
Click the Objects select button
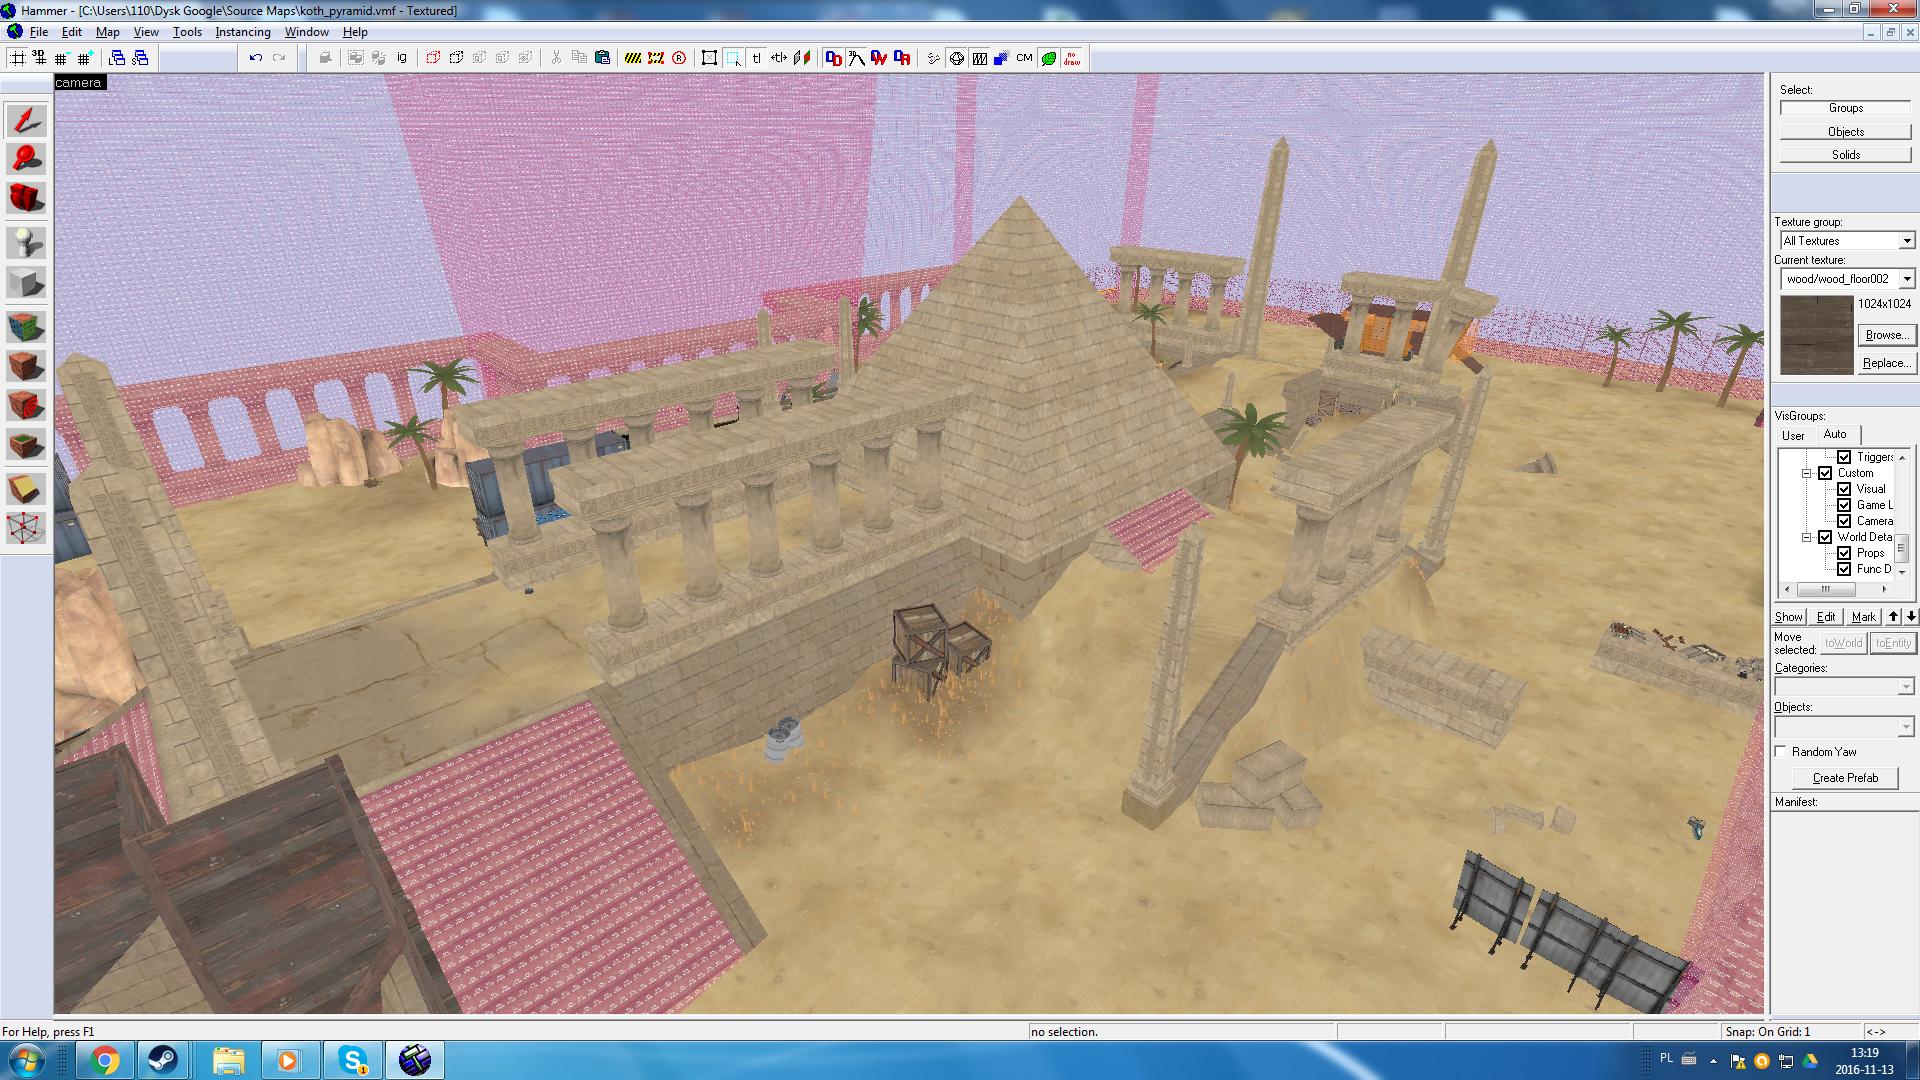(x=1845, y=132)
